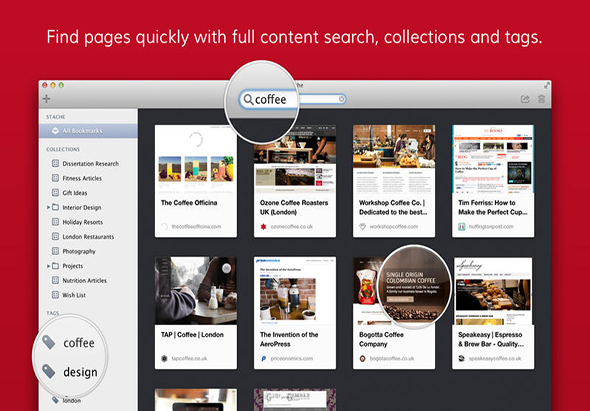Click the Gift Ideas collection icon
590x411 pixels.
[x=55, y=193]
